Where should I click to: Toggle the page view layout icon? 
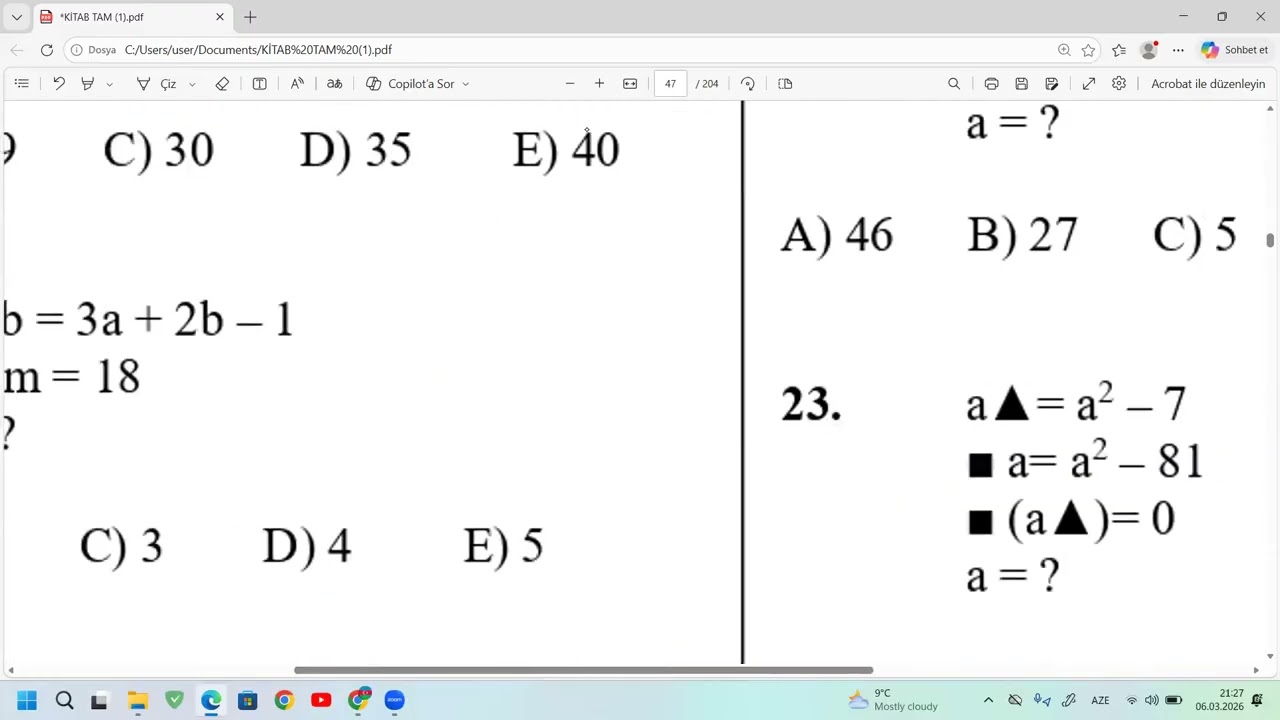click(785, 84)
